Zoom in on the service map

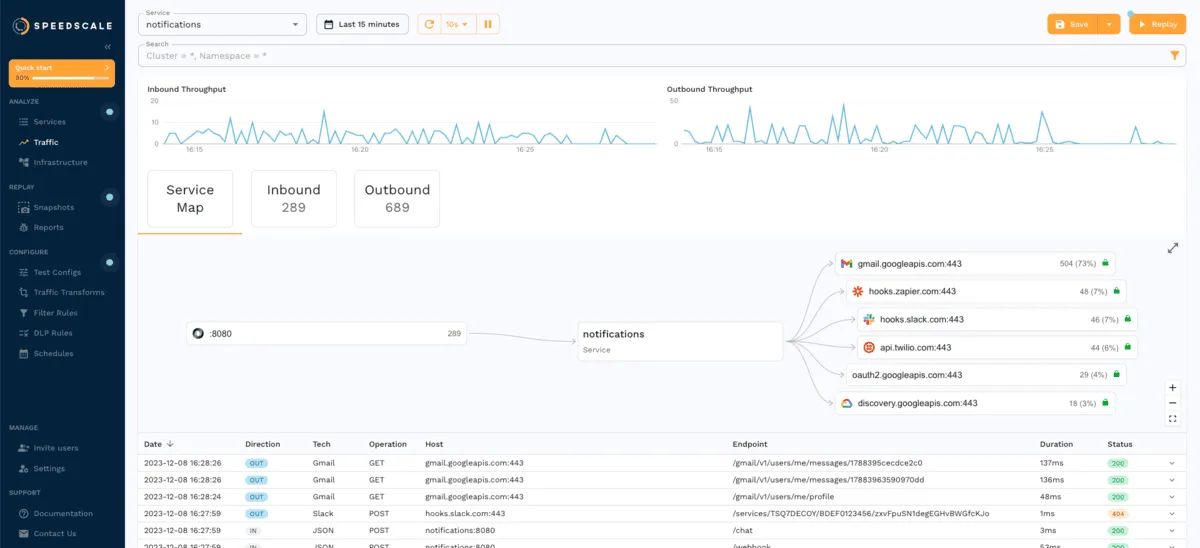point(1173,387)
